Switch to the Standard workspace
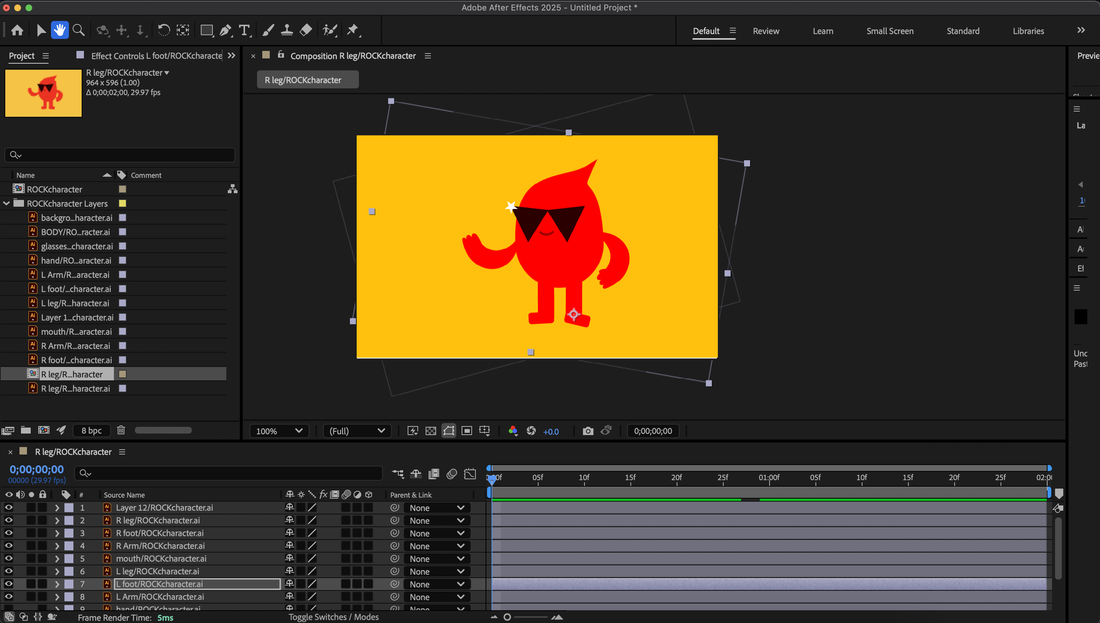Image resolution: width=1100 pixels, height=623 pixels. [x=962, y=31]
